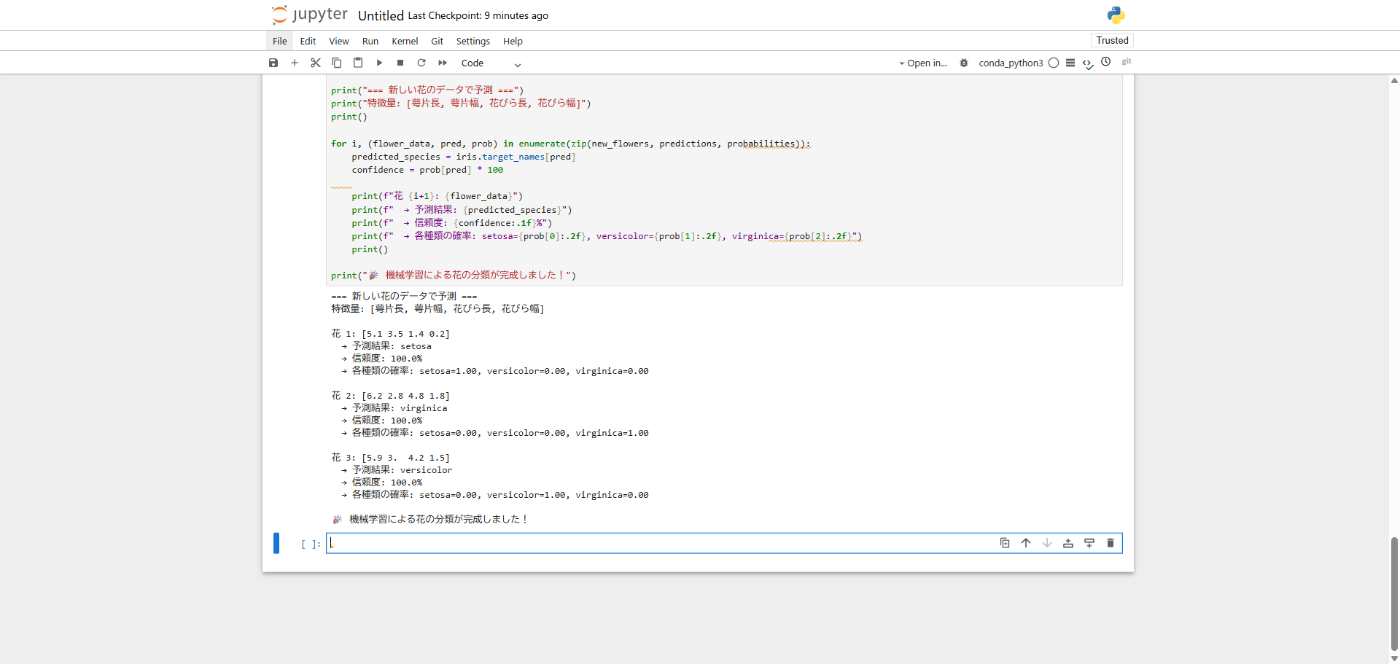This screenshot has height=664, width=1400.
Task: Click the blue cell collapser bar
Action: 276,543
